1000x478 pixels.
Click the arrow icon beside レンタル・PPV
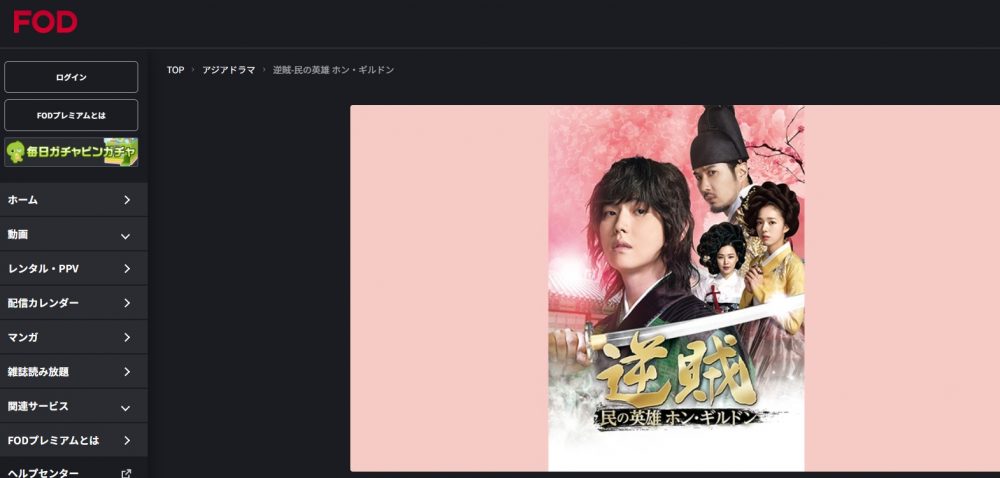127,269
